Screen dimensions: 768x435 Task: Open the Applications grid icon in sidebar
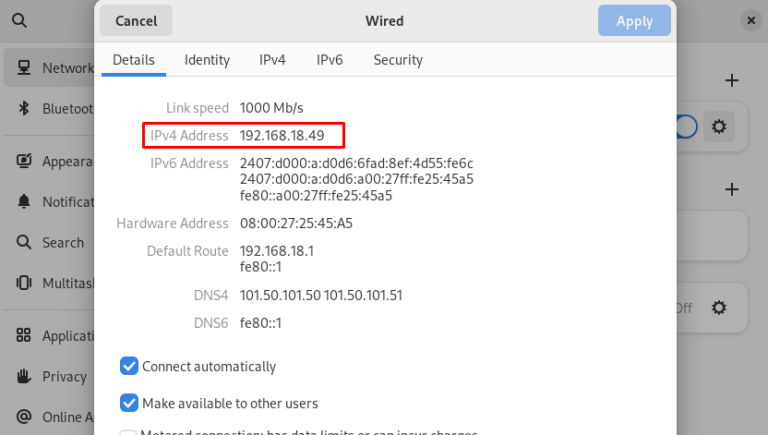[24, 336]
